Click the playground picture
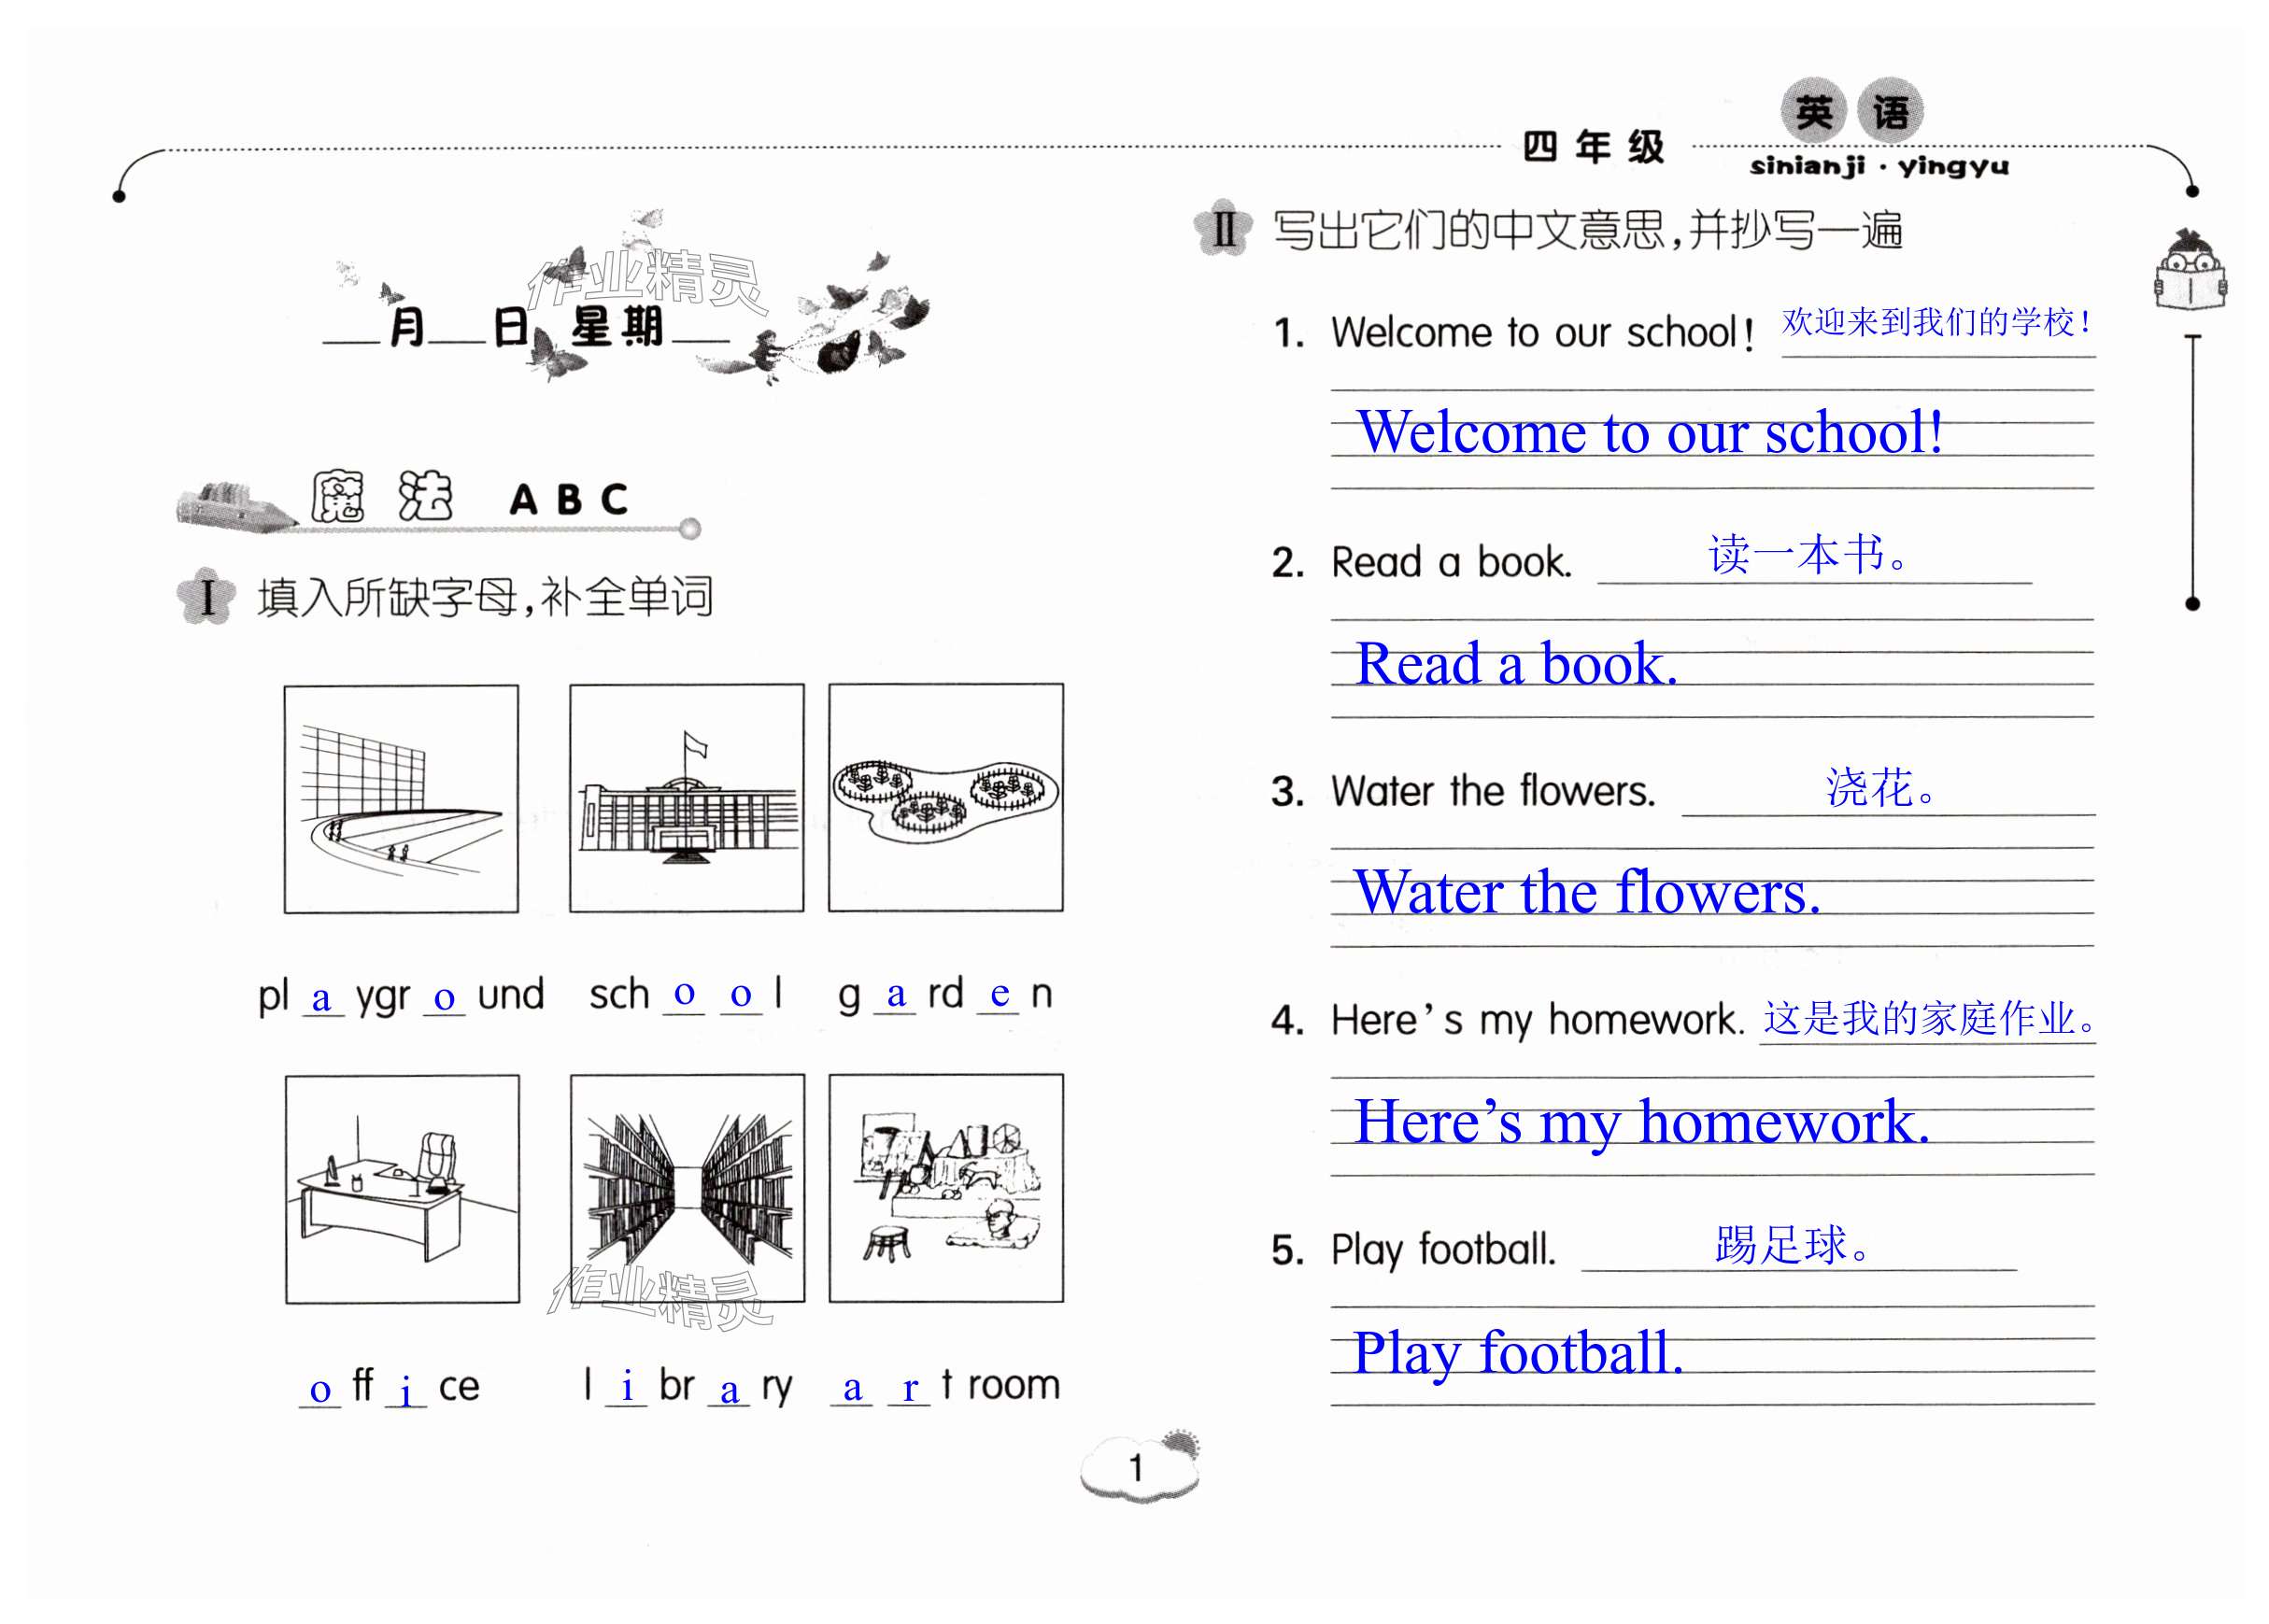Viewport: 2269px width, 1624px height. click(400, 798)
